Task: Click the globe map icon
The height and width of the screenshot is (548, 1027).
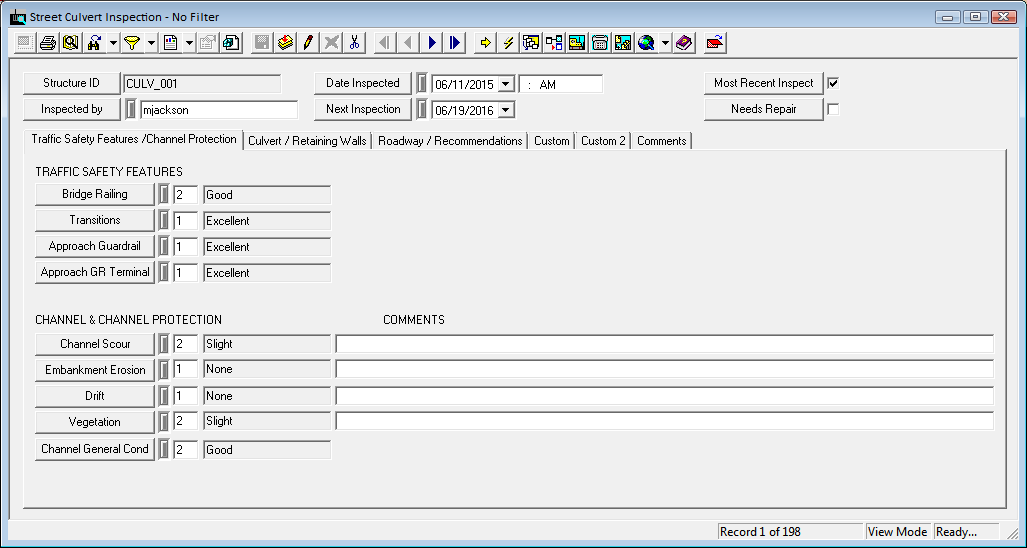Action: click(646, 43)
